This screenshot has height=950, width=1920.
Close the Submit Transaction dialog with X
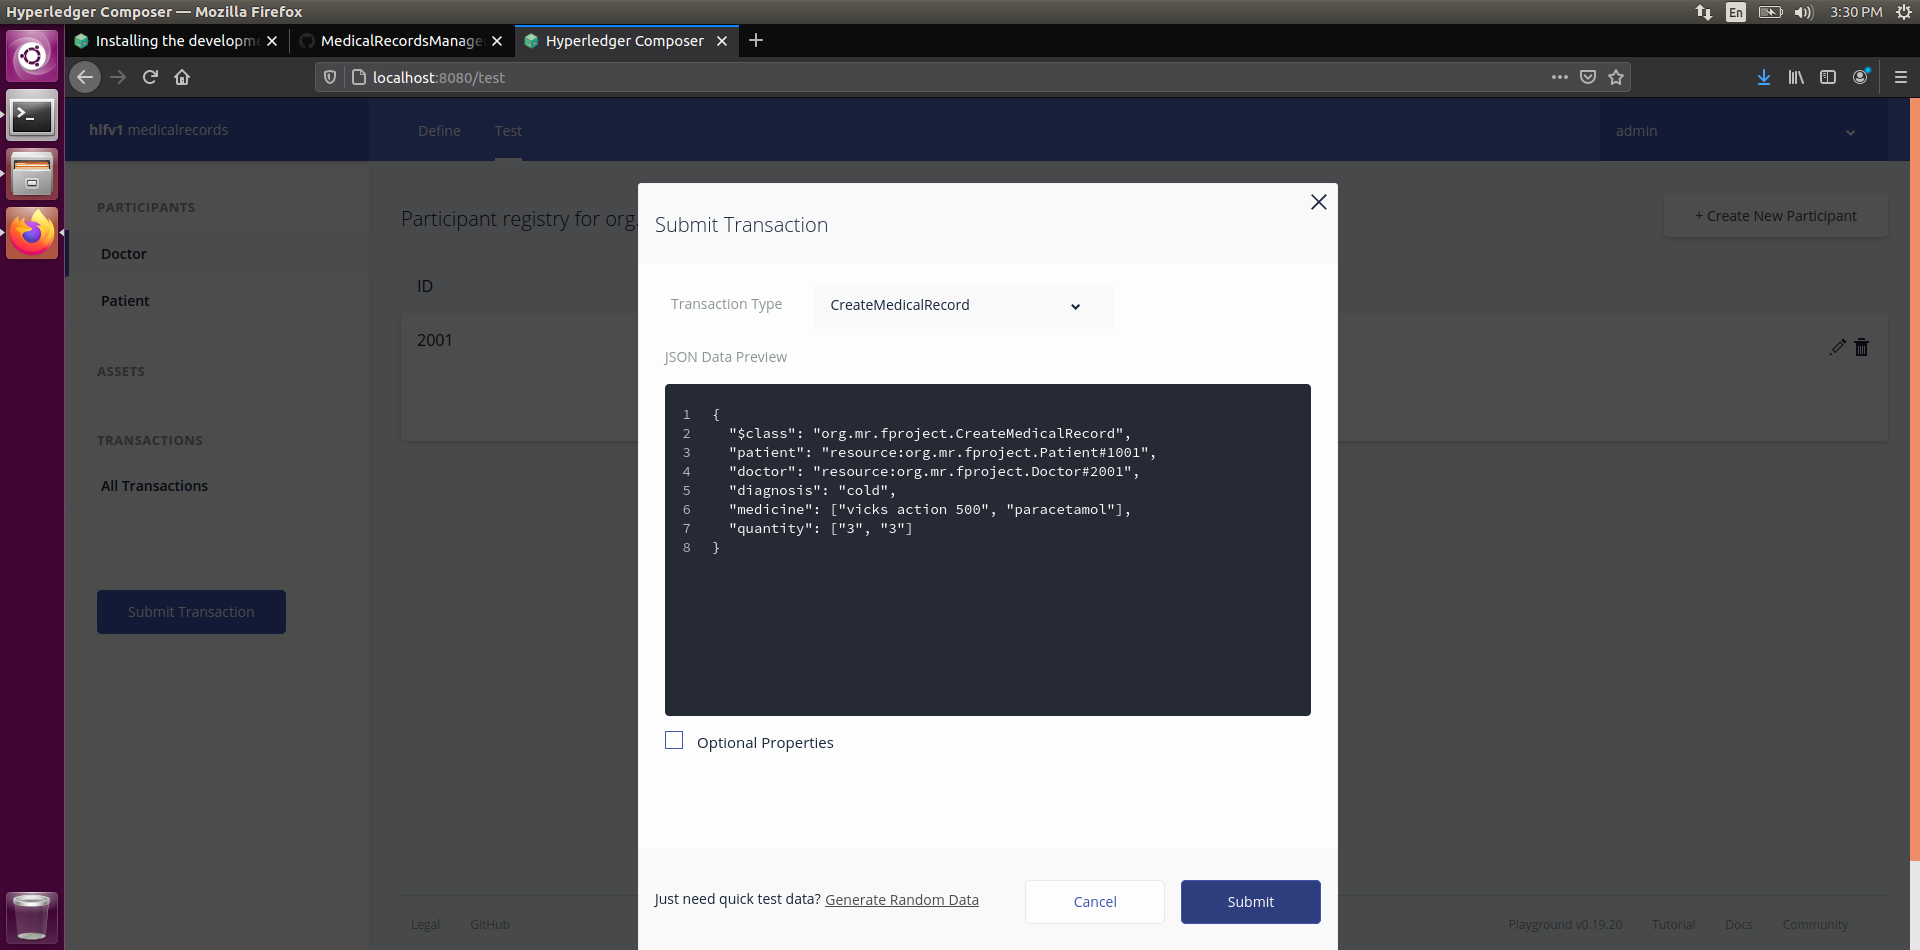coord(1318,202)
